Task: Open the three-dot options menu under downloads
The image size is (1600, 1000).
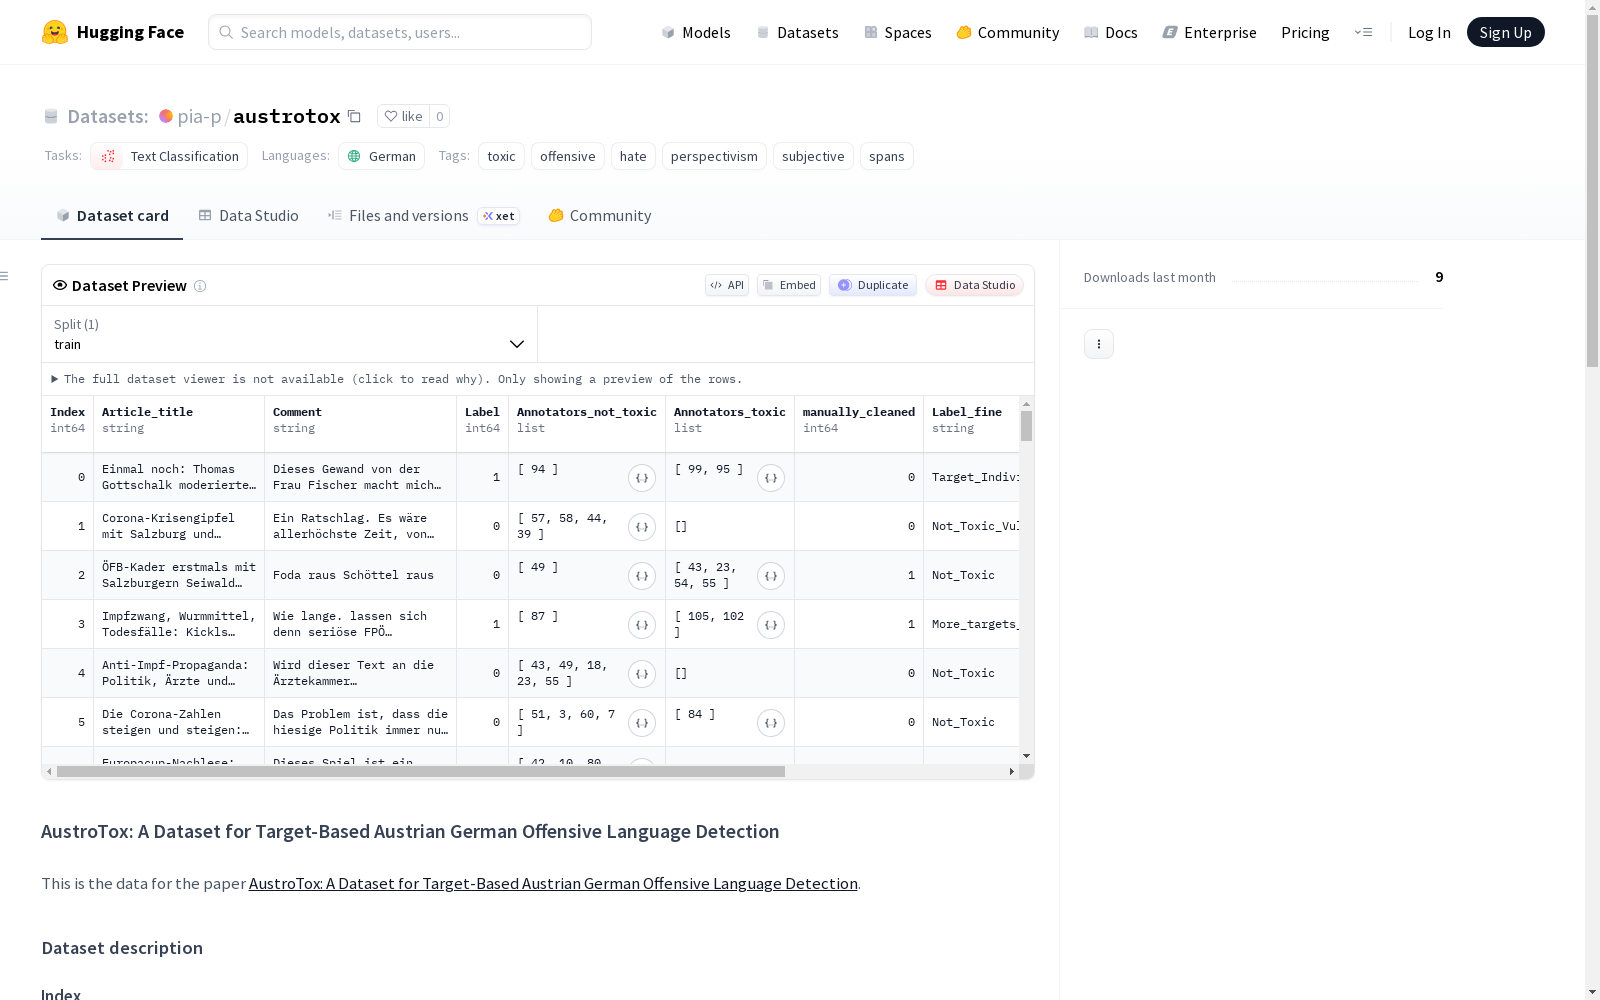Action: (x=1099, y=344)
